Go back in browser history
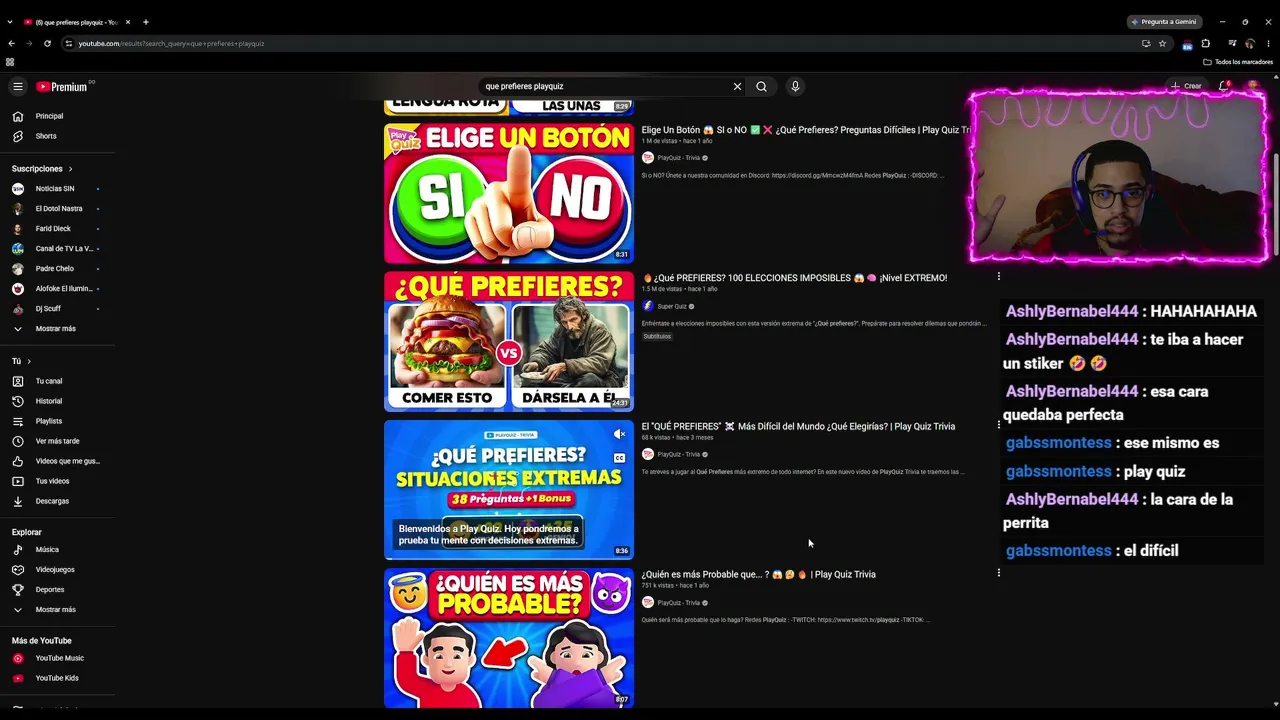Viewport: 1280px width, 720px height. click(x=11, y=44)
